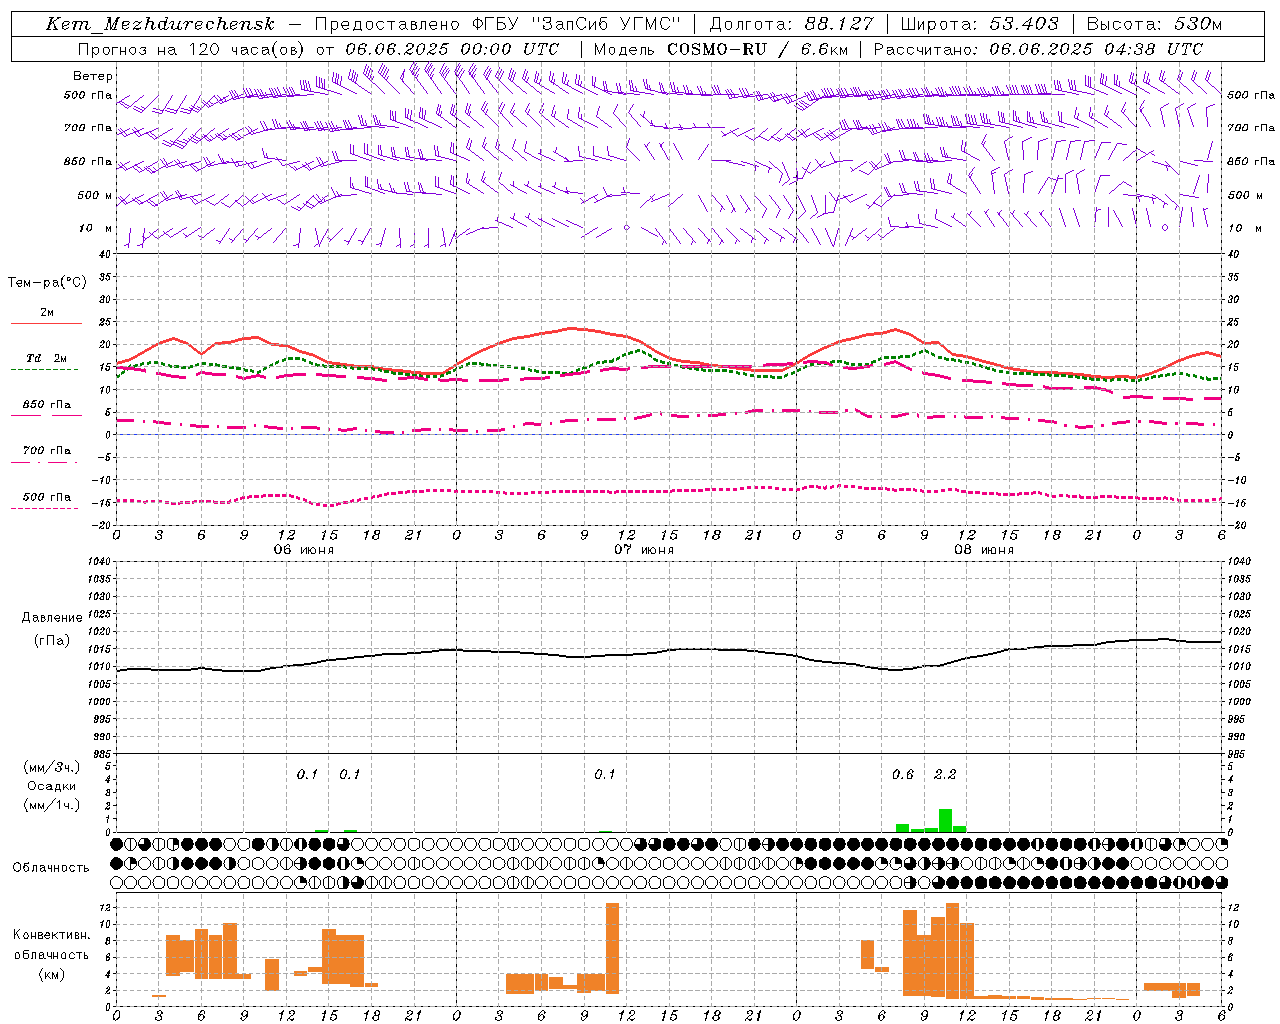This screenshot has height=1024, width=1280.
Task: Click the model label COSMO-RU / 6.6км
Action: 758,49
